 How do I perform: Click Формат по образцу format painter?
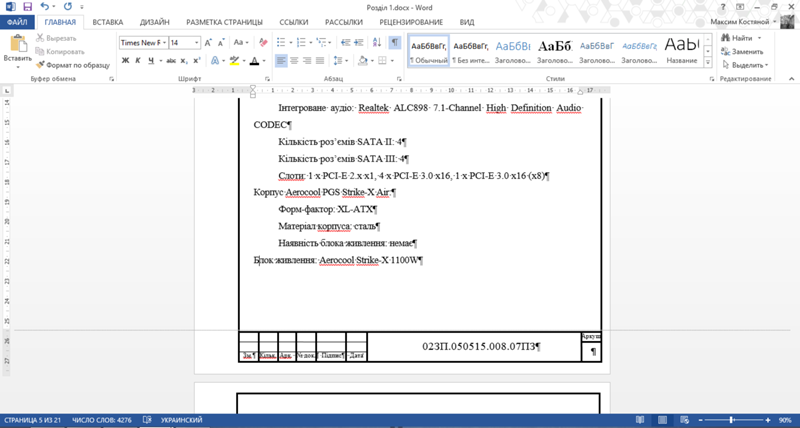[x=72, y=65]
